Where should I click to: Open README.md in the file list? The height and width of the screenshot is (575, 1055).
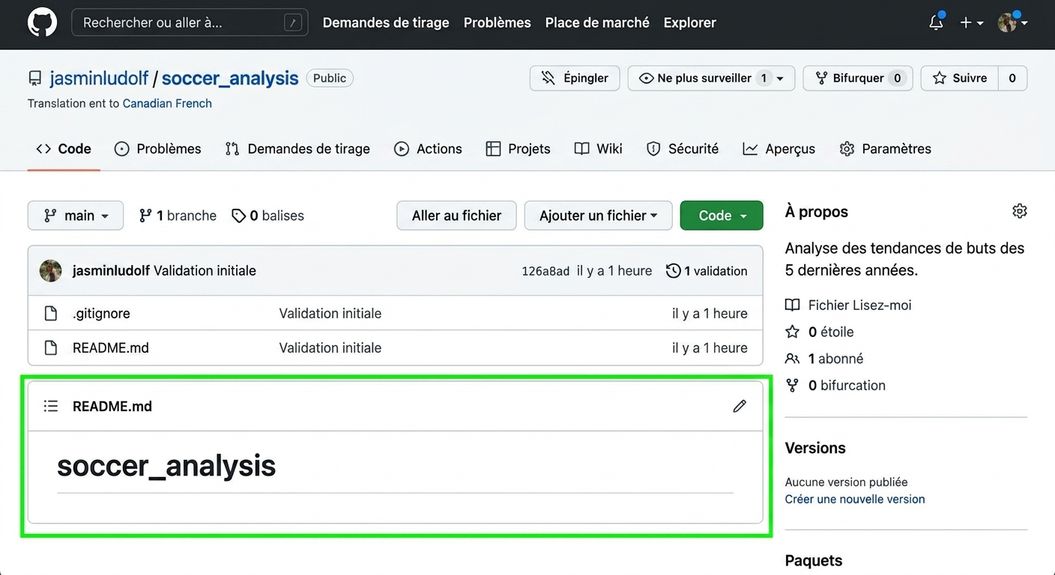[x=110, y=348]
